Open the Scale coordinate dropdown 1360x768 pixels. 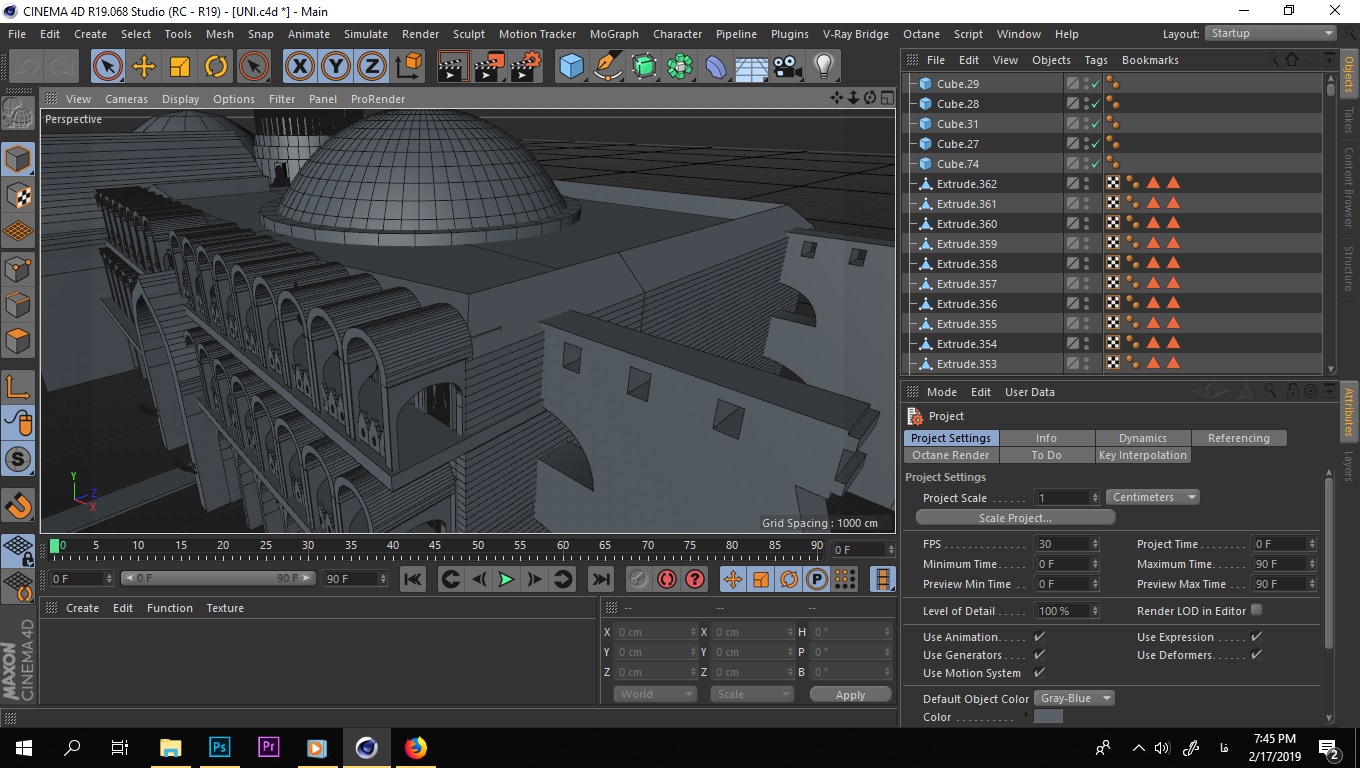752,694
